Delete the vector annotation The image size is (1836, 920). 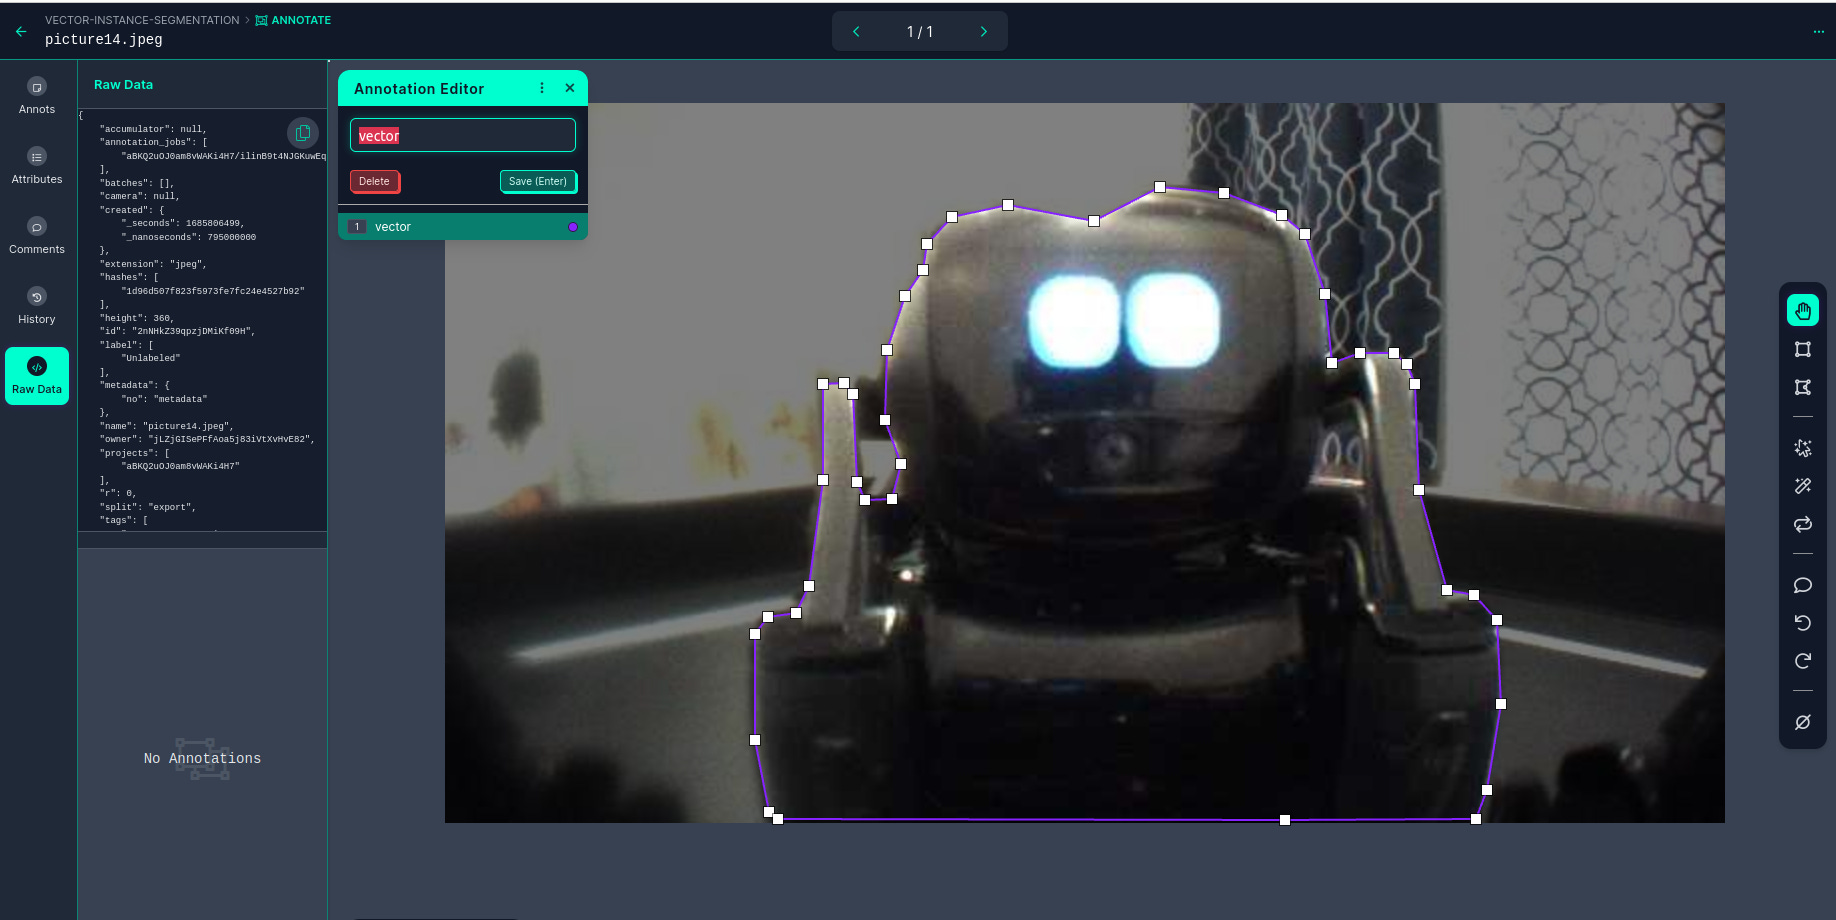pos(375,181)
